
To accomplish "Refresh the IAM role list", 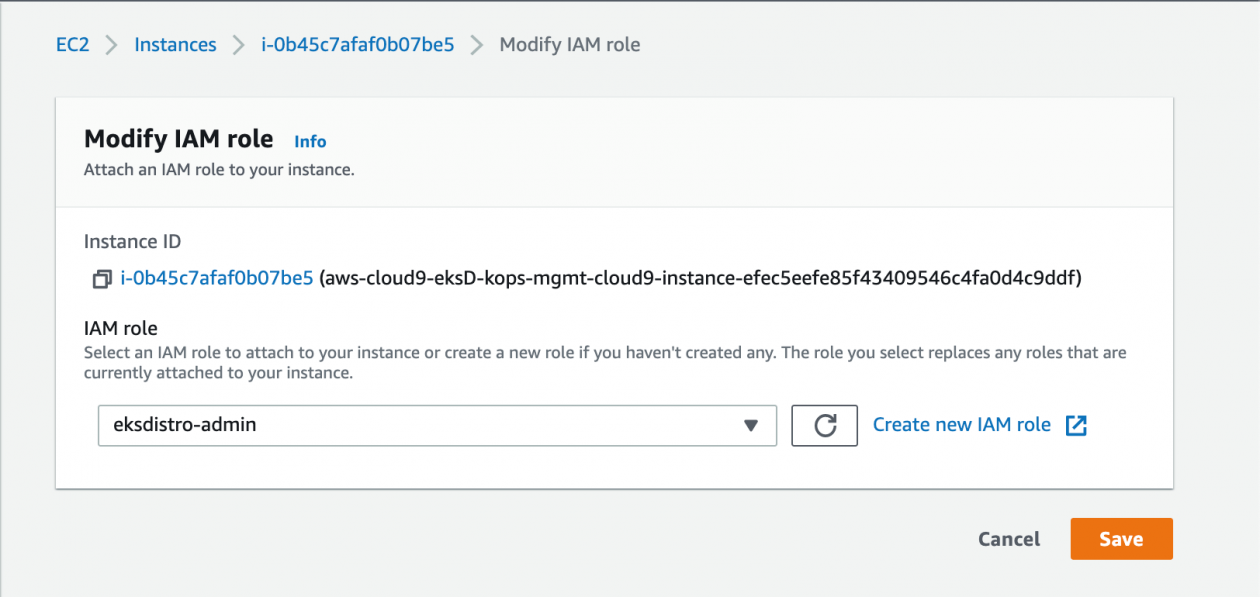I will tap(824, 425).
